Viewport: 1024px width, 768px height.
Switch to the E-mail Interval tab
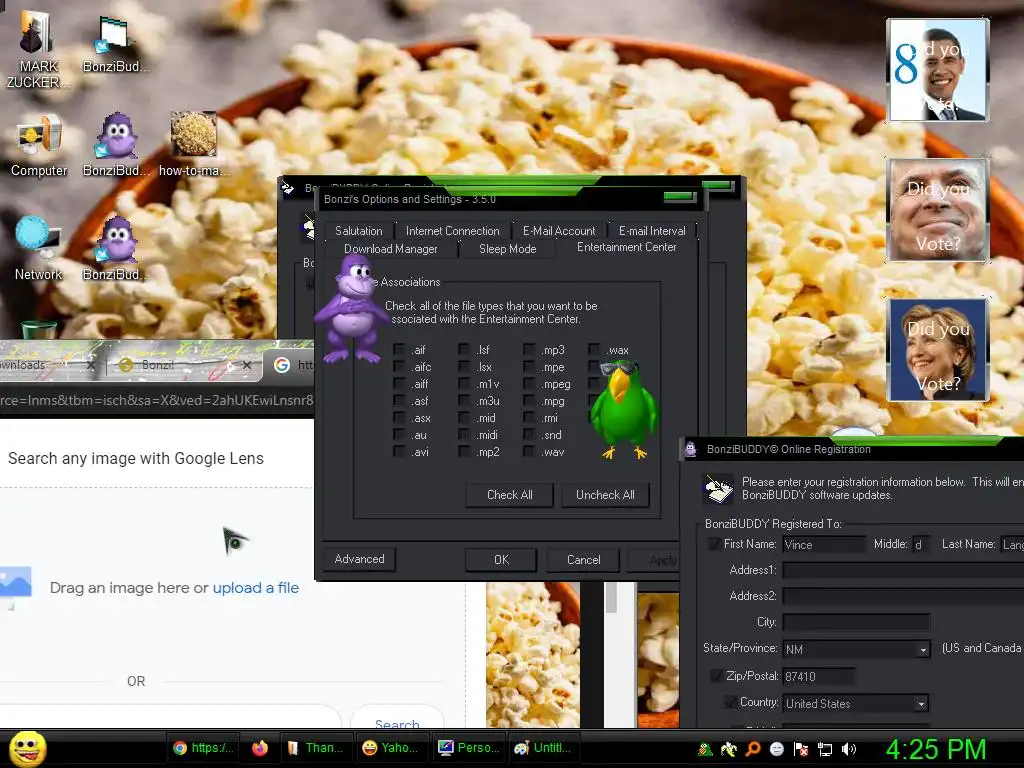coord(652,231)
